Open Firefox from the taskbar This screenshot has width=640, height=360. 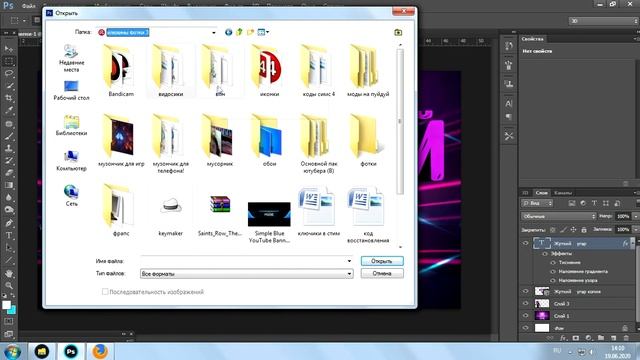[x=100, y=351]
